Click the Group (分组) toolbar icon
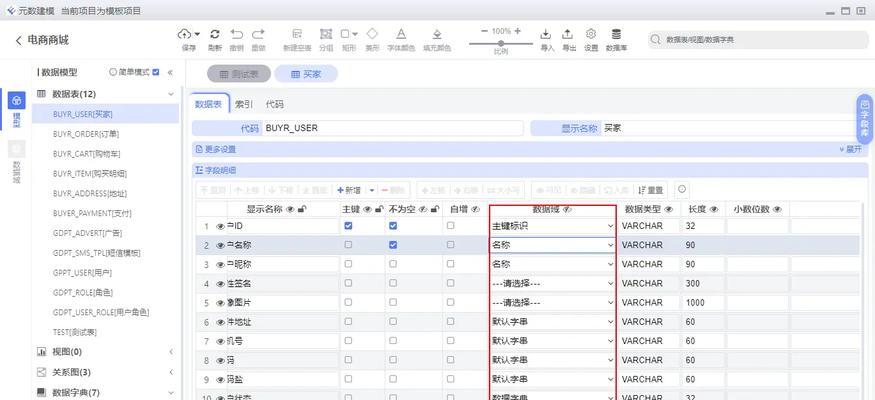Screen dimensions: 875x400 coord(326,35)
